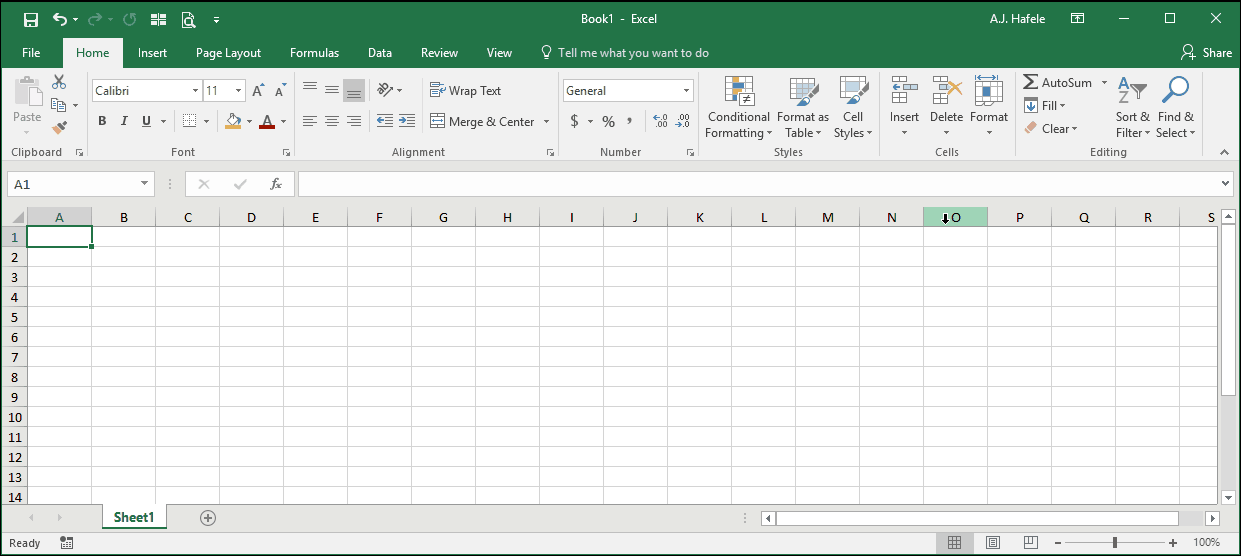
Task: Toggle Wrap Text on
Action: pyautogui.click(x=466, y=91)
